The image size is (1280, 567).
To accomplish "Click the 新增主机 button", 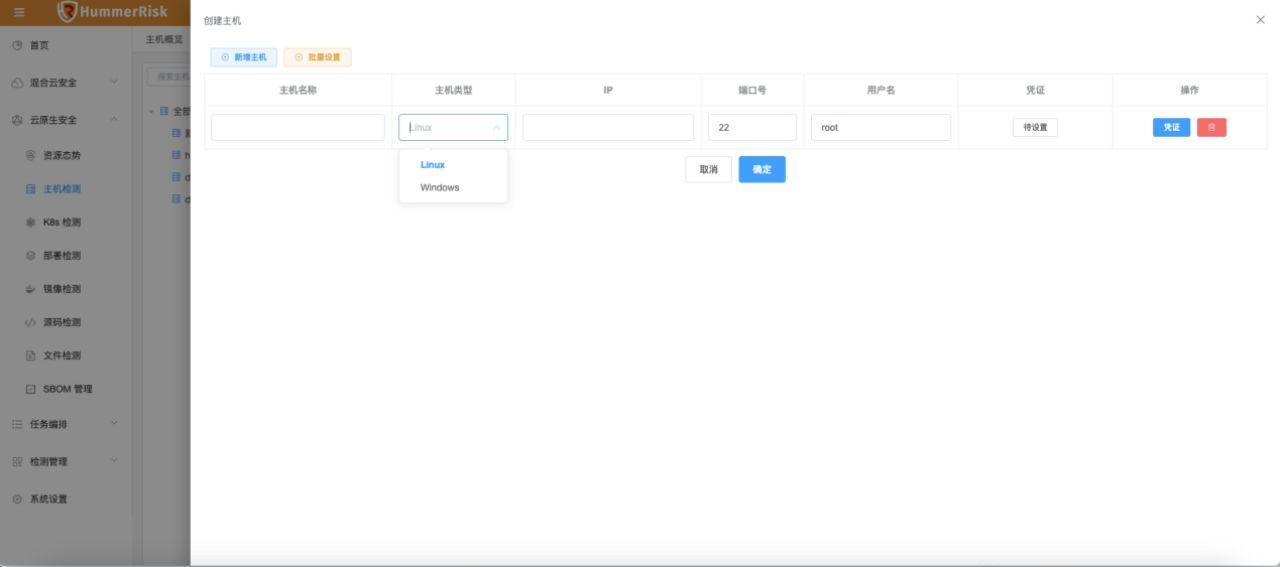I will (x=243, y=58).
